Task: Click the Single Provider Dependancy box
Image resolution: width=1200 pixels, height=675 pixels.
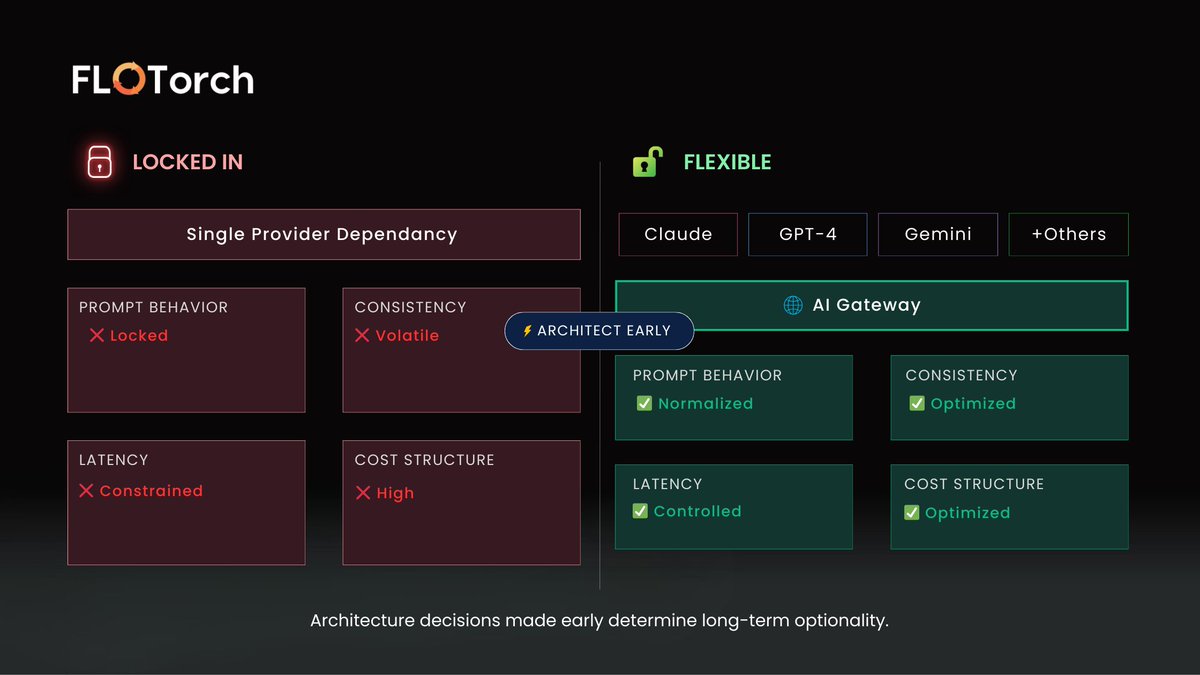Action: click(x=324, y=235)
